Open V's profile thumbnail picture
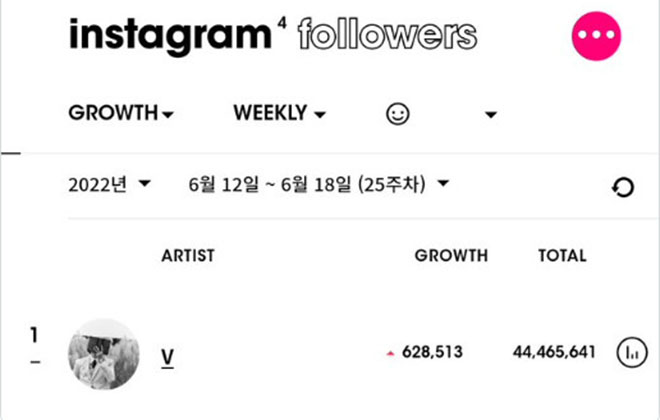The height and width of the screenshot is (420, 660). [104, 354]
